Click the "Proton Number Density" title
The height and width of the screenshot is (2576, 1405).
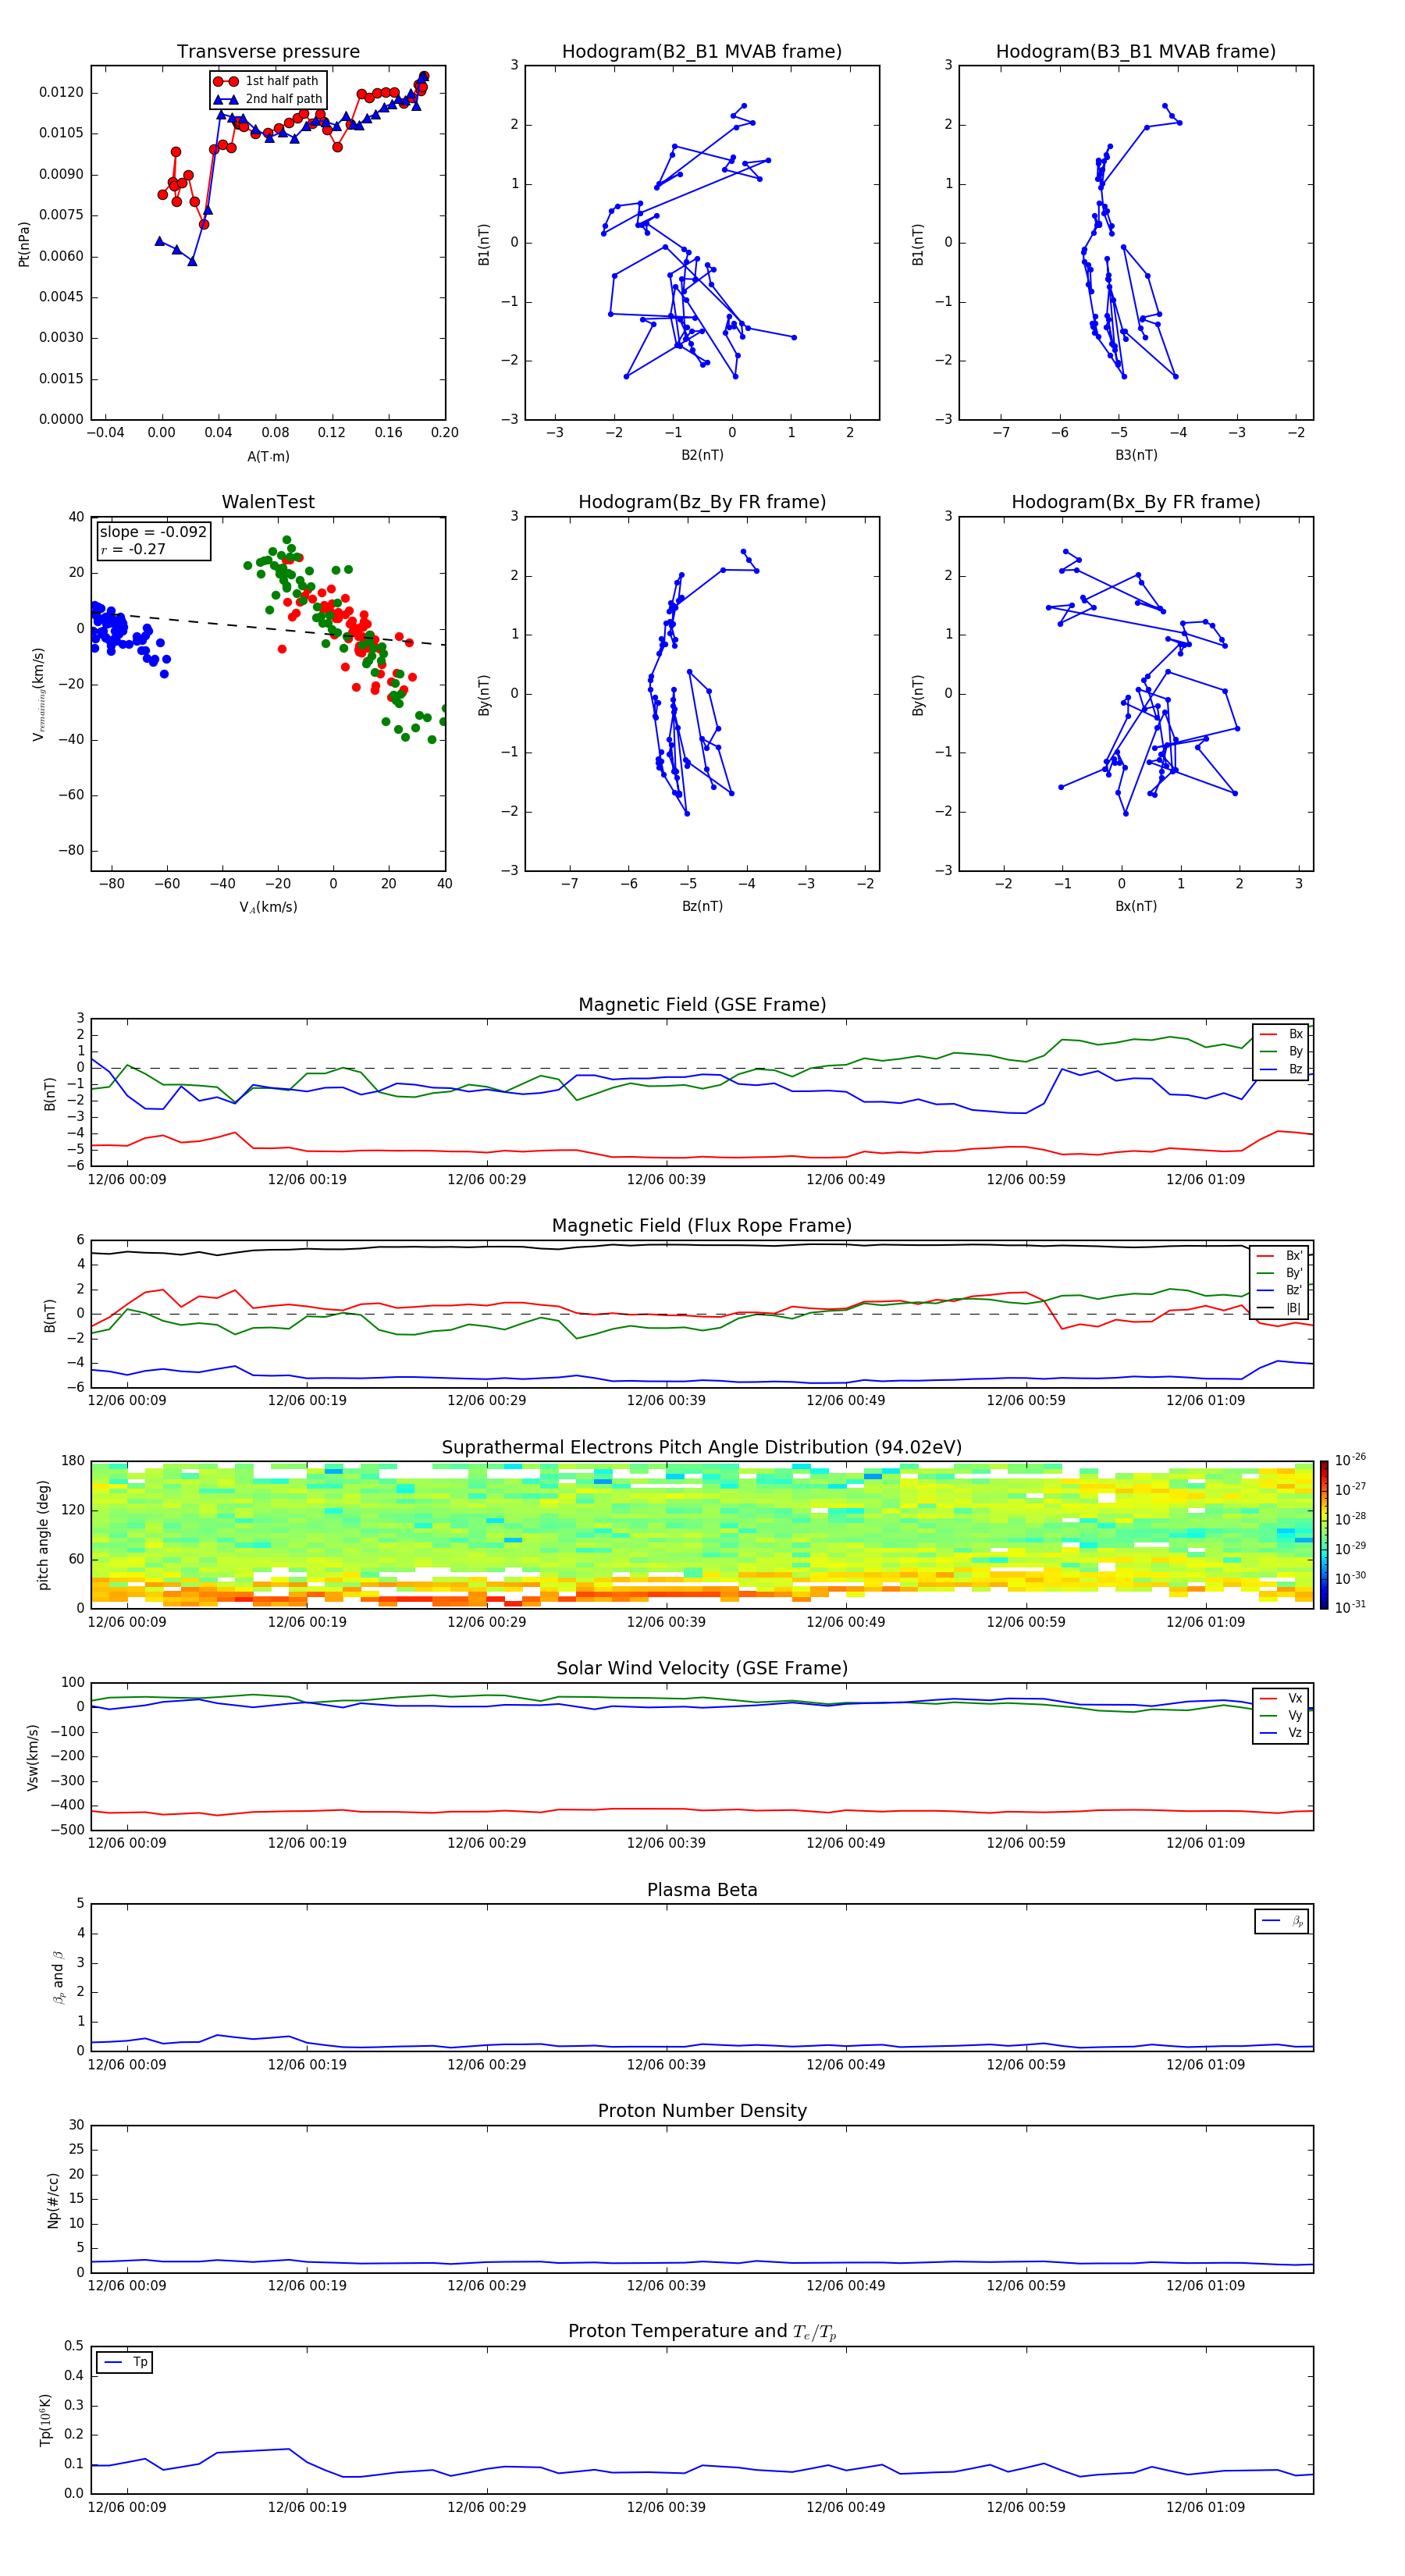702,2111
